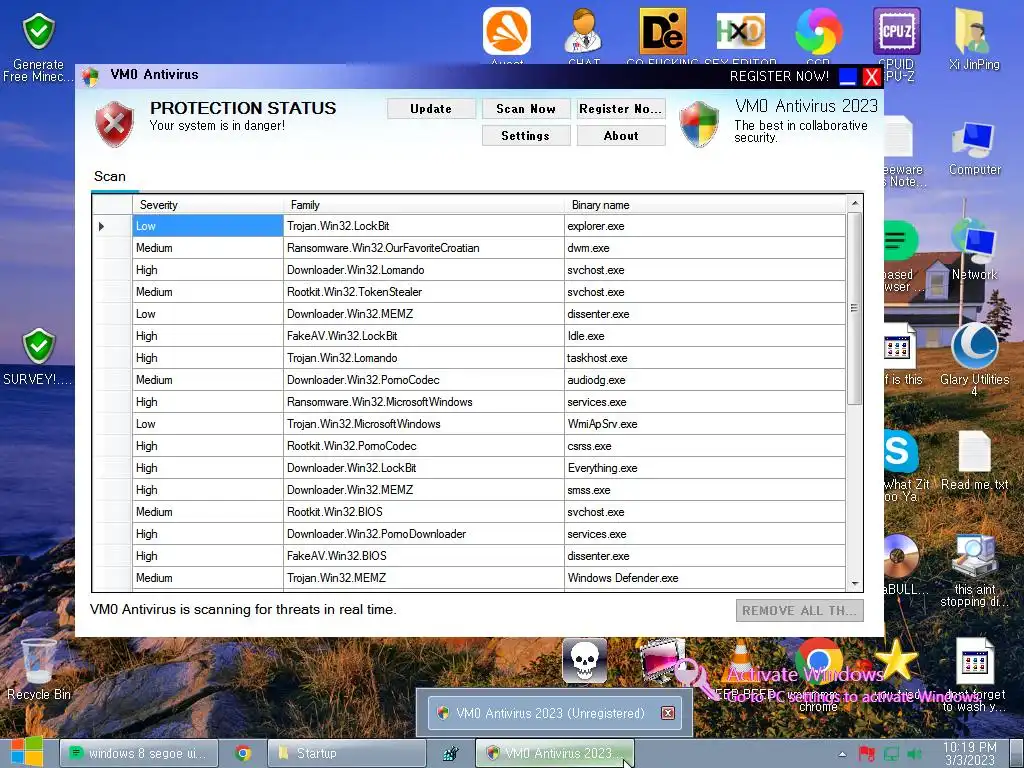Open Chrome from the taskbar
This screenshot has height=768, width=1024.
click(243, 754)
